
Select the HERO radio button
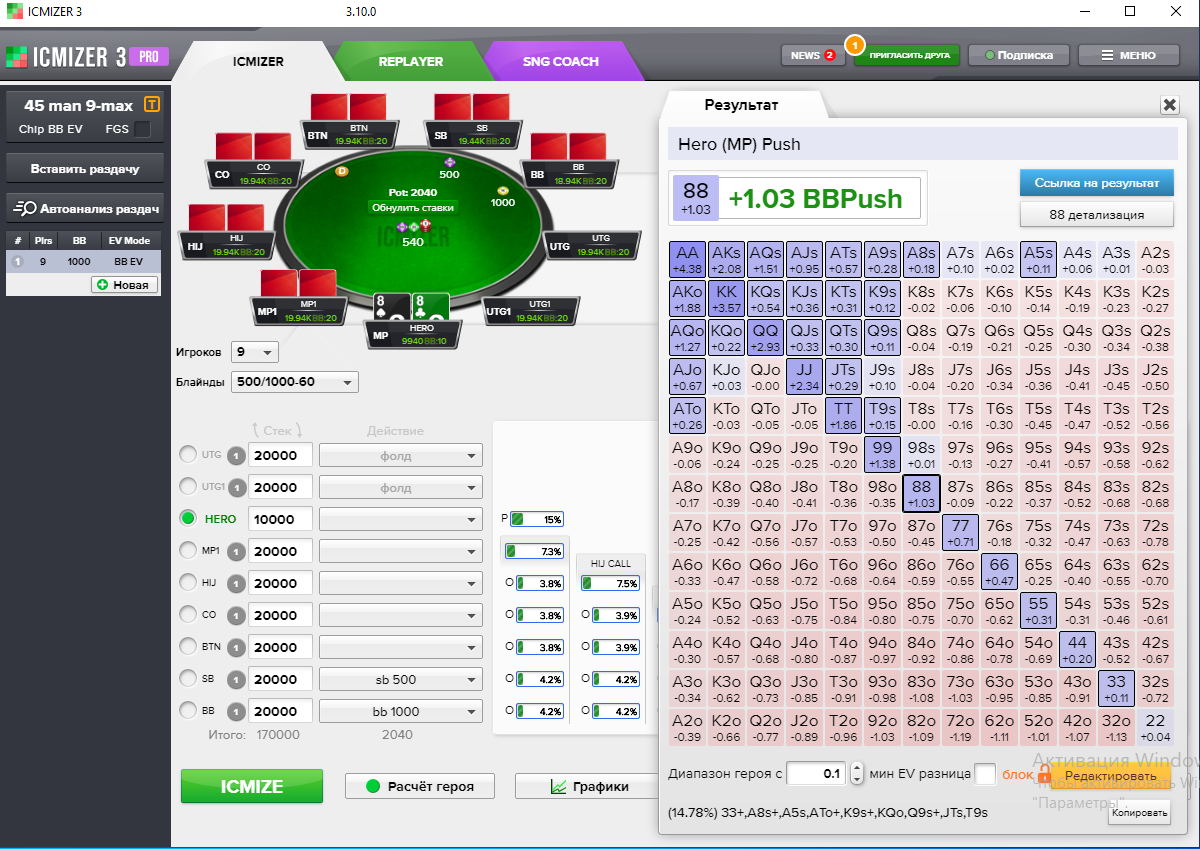[188, 519]
